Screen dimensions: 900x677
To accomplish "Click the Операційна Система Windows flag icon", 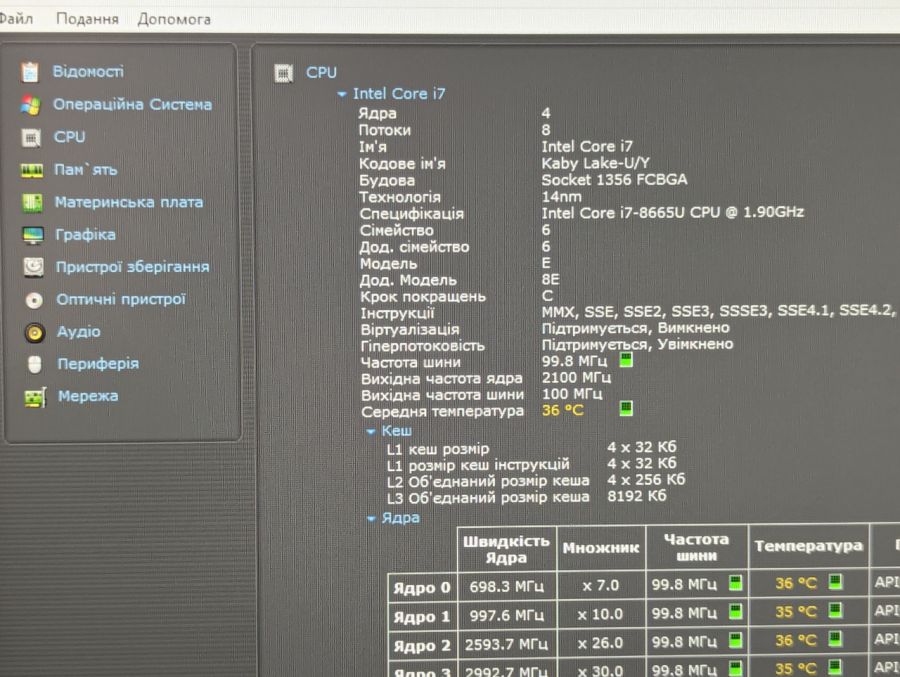I will [30, 105].
